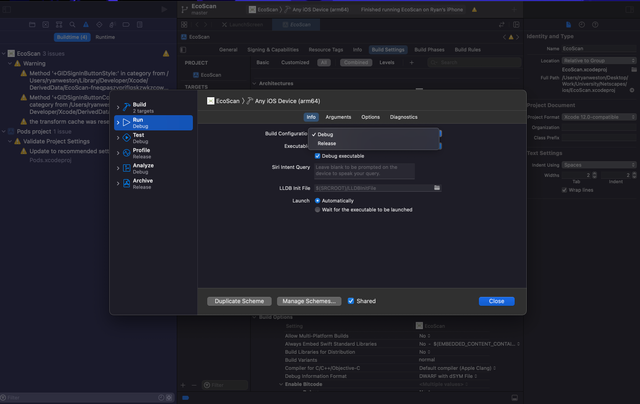Collapse the EcoScan 3 issues group

click(x=4, y=53)
